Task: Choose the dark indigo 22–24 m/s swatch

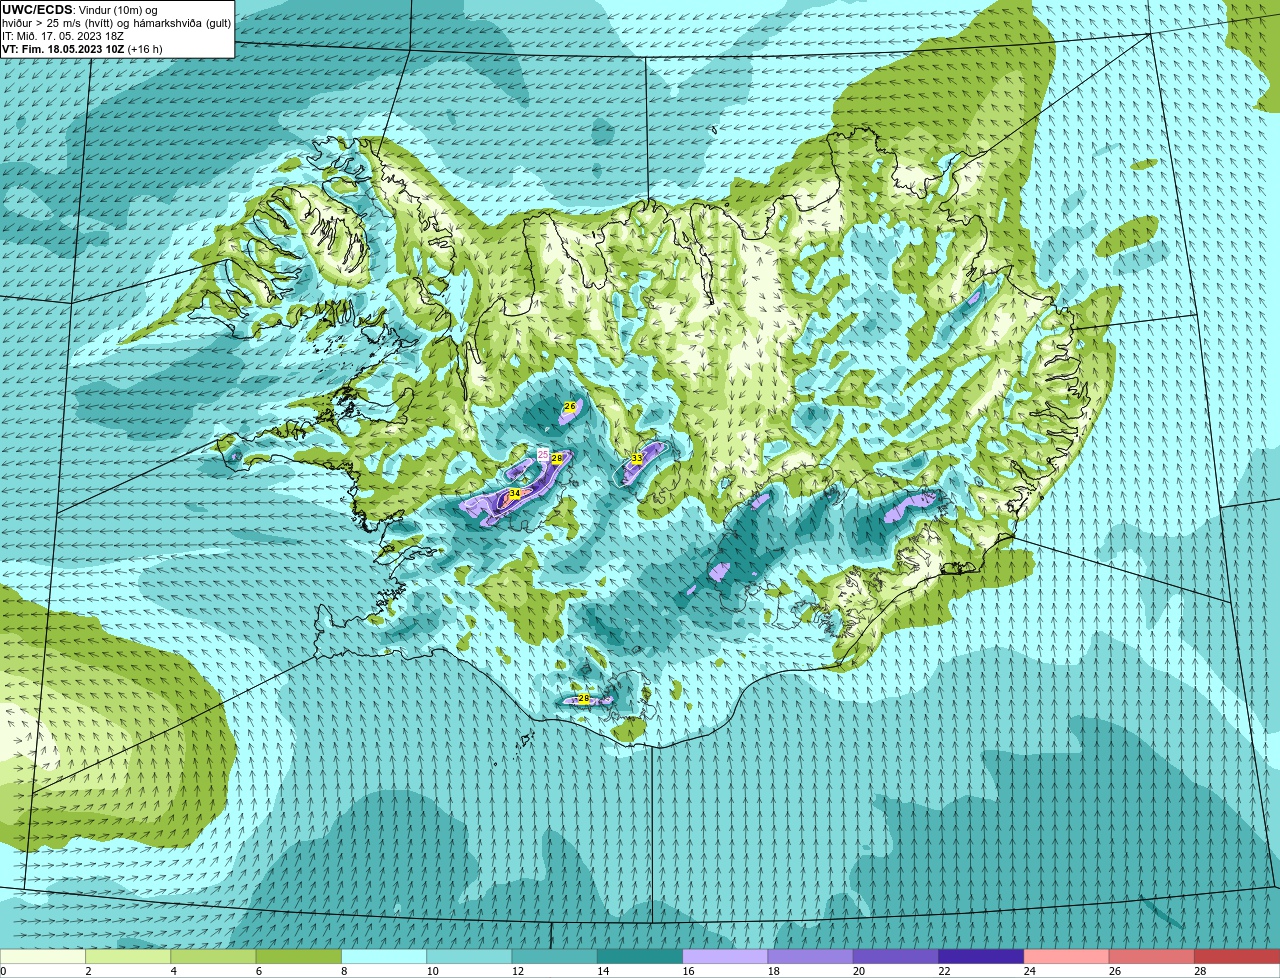Action: tap(981, 956)
